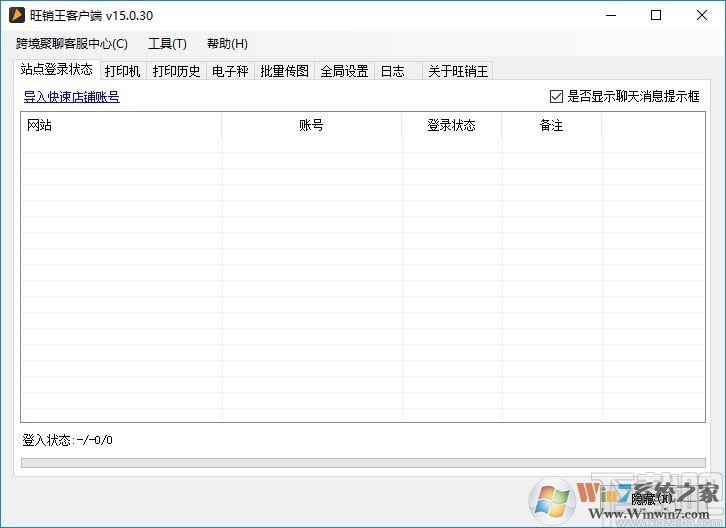Open the 电子秤 tab

pyautogui.click(x=230, y=71)
